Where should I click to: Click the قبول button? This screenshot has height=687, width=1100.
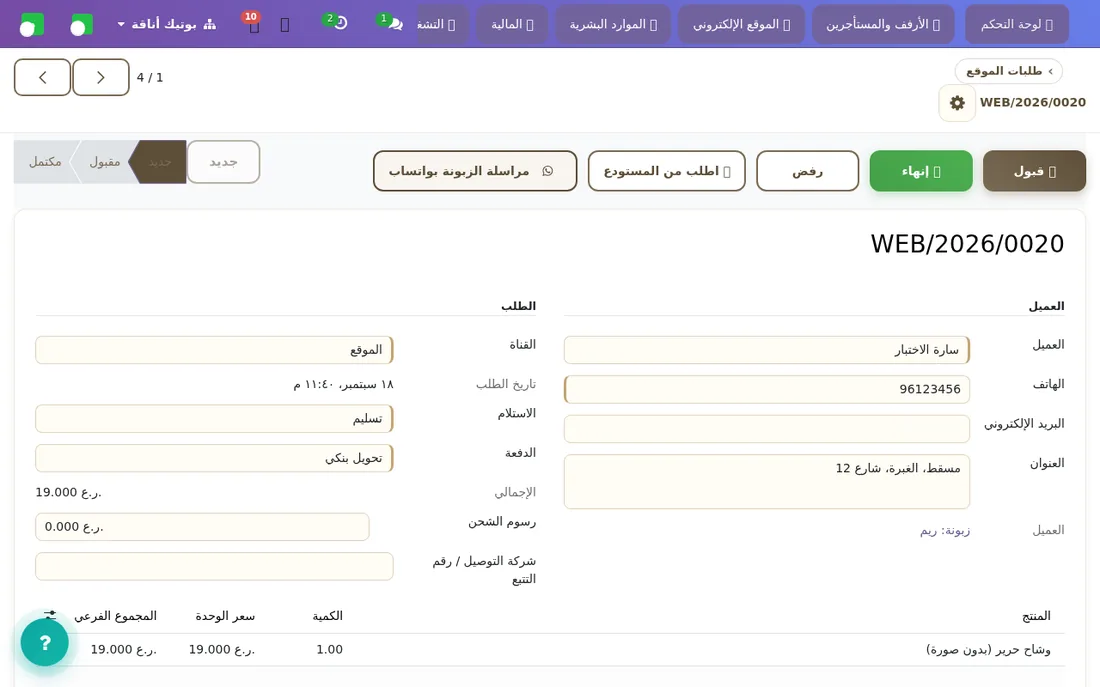pyautogui.click(x=1035, y=171)
